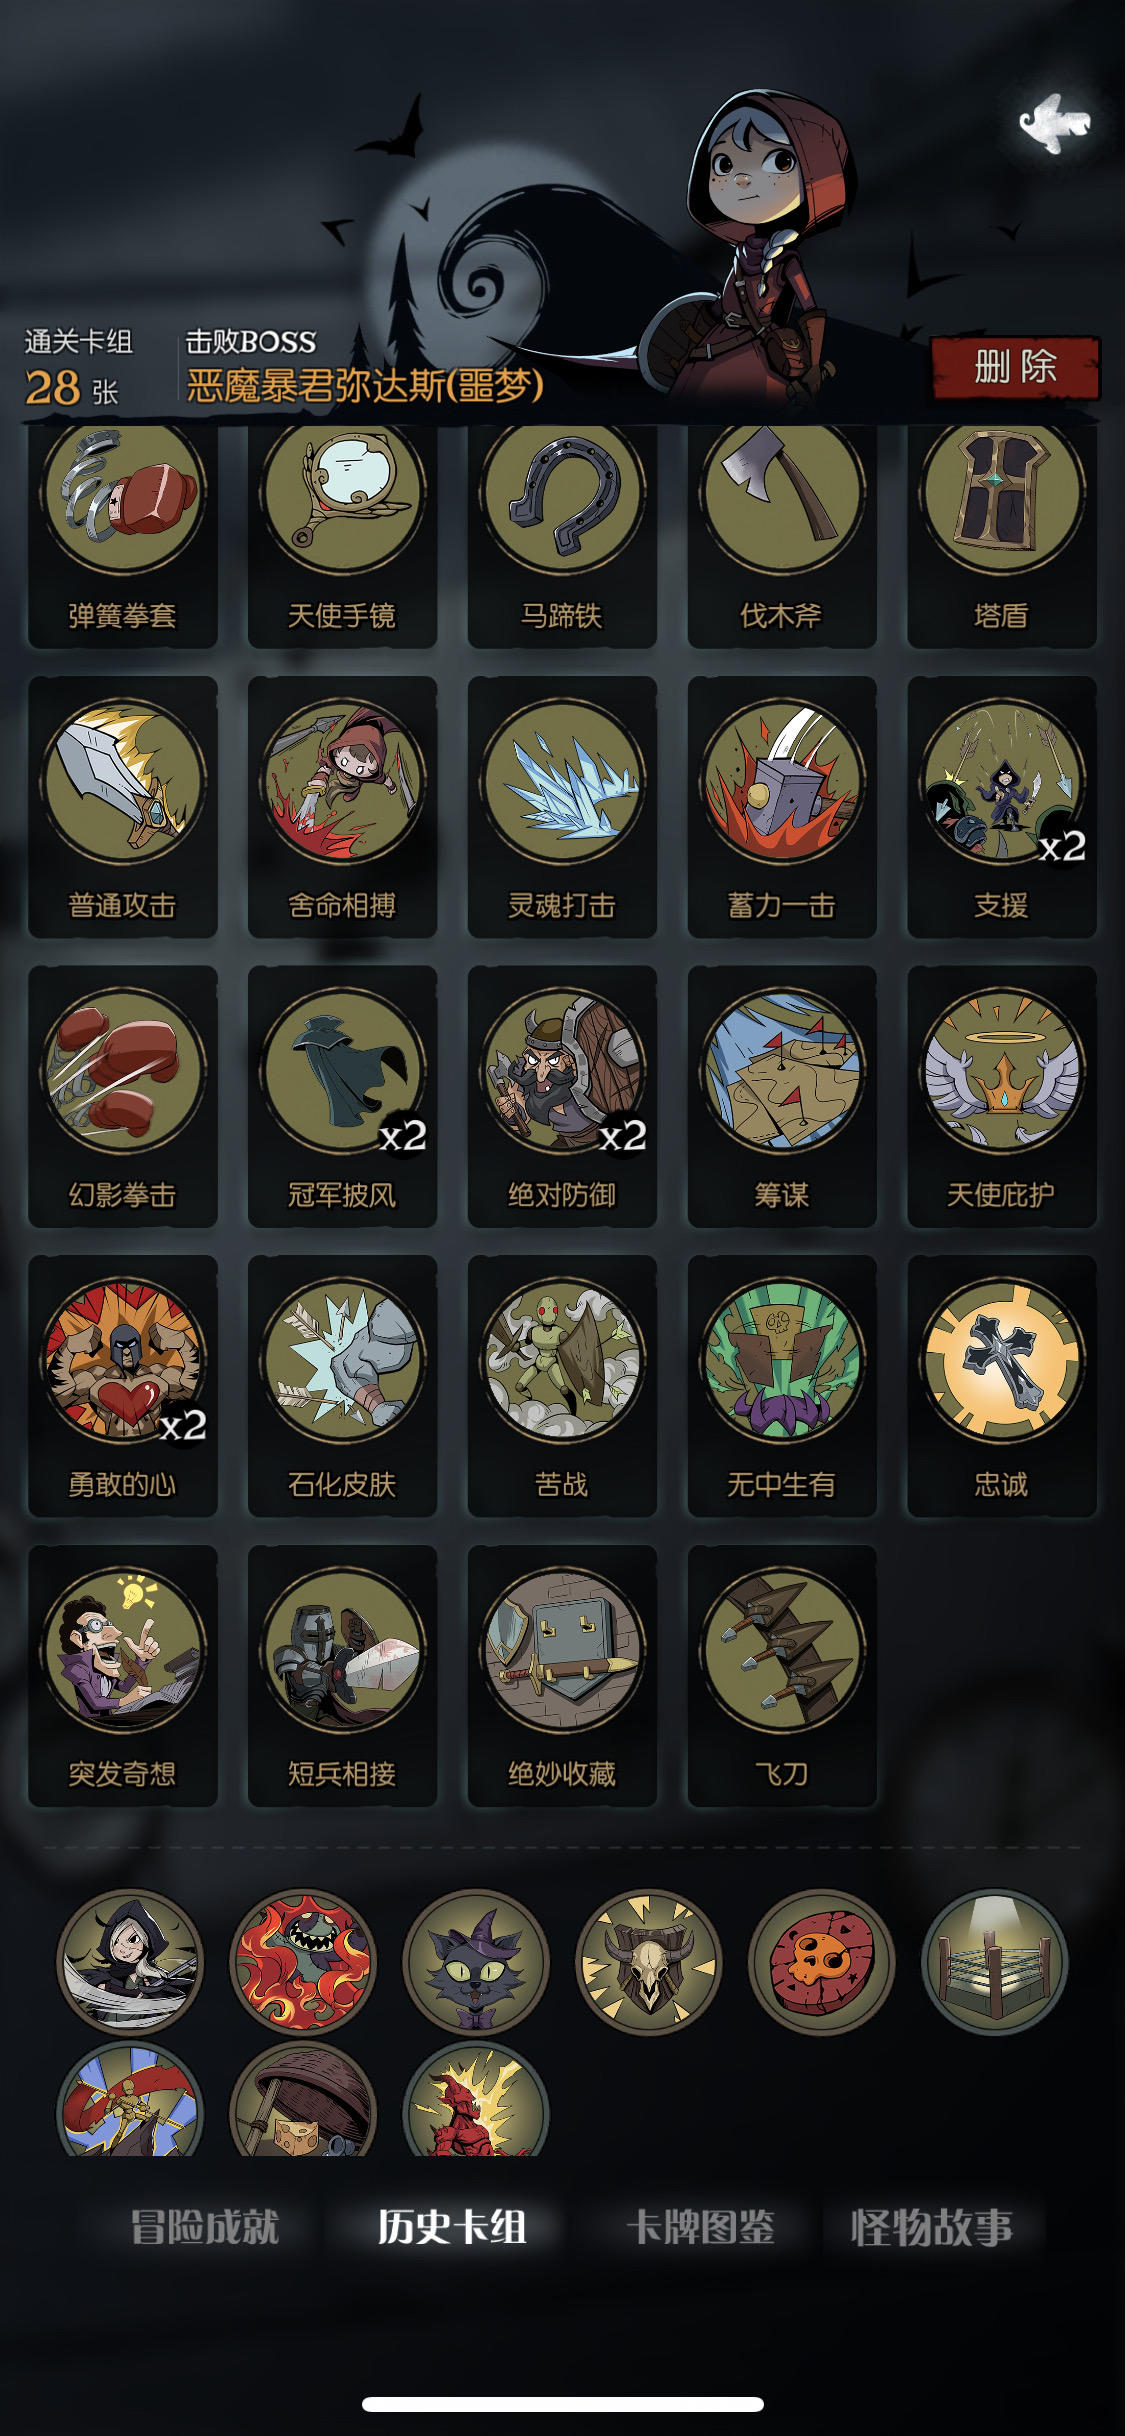Switch to the 卡牌图鉴 tab
The image size is (1125, 2436).
click(700, 2227)
